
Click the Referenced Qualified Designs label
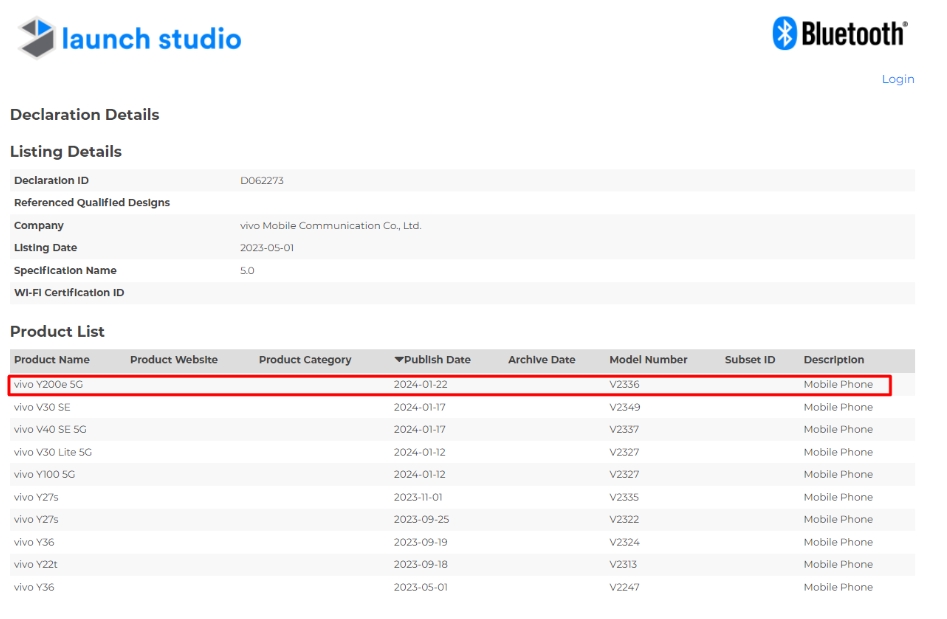tap(92, 203)
